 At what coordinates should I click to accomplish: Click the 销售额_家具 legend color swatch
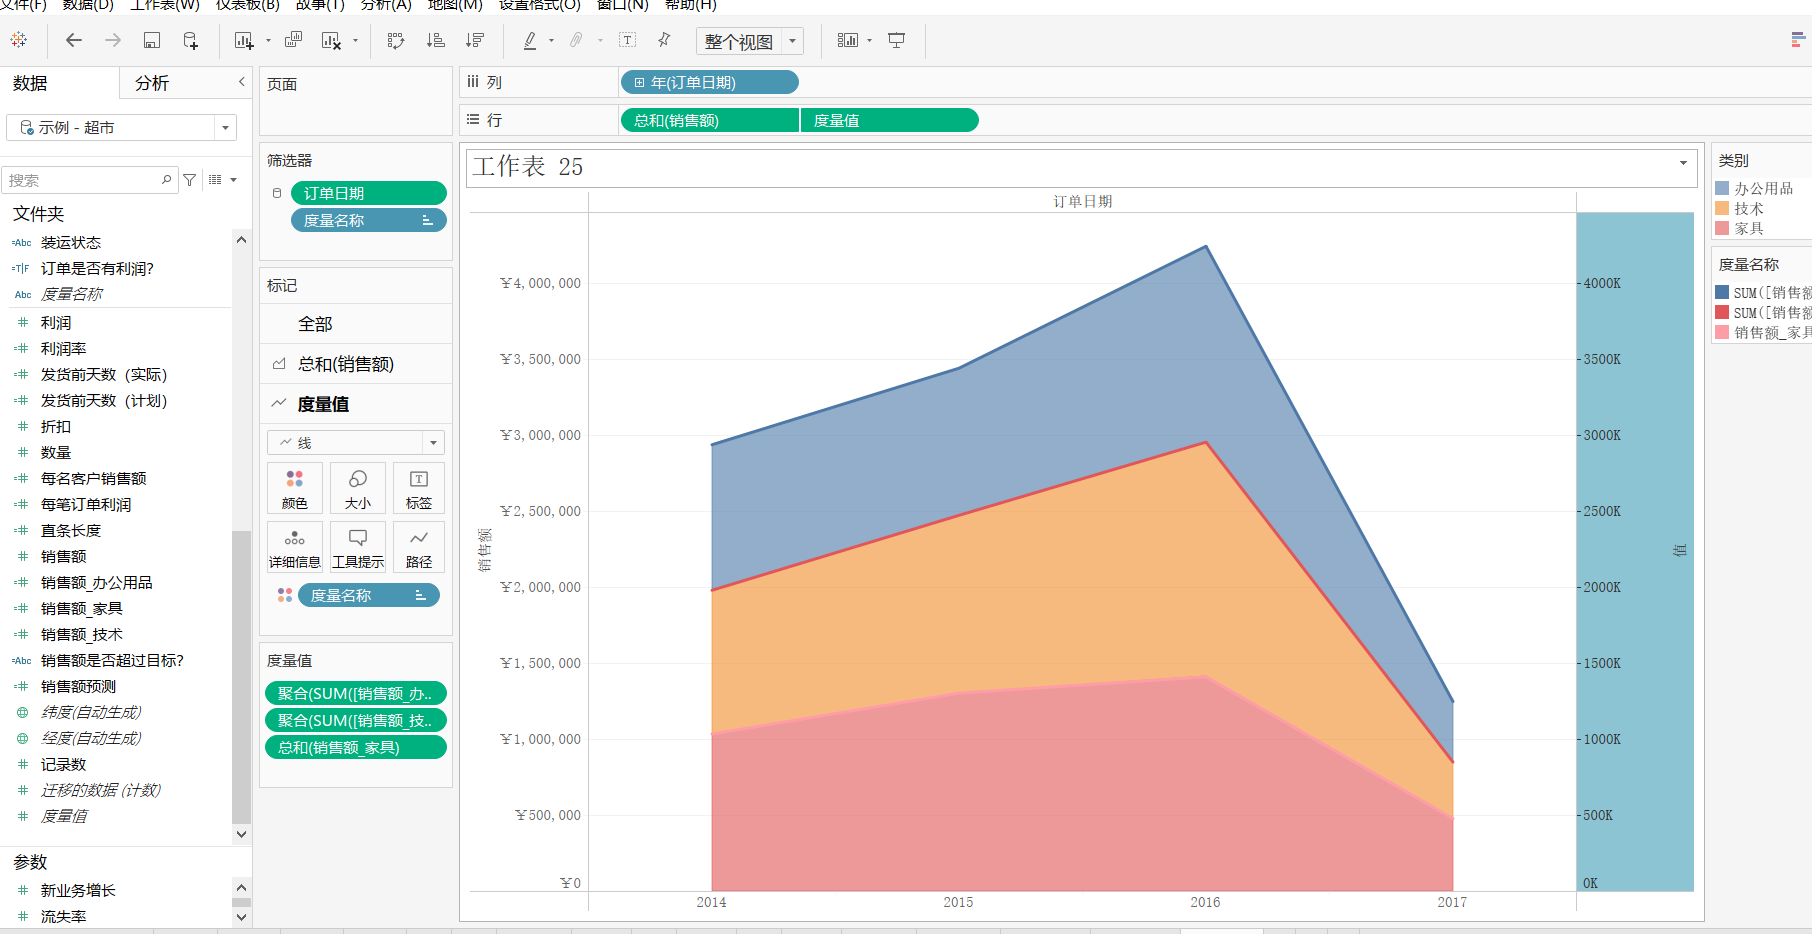(1722, 332)
